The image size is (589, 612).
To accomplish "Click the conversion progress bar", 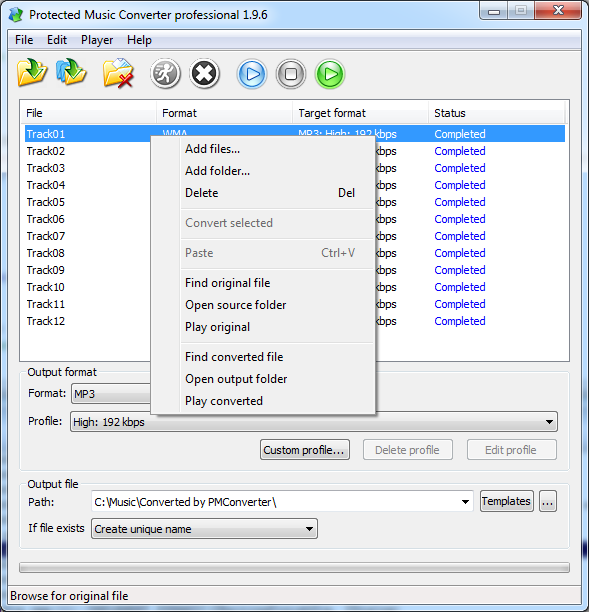I will pos(294,568).
